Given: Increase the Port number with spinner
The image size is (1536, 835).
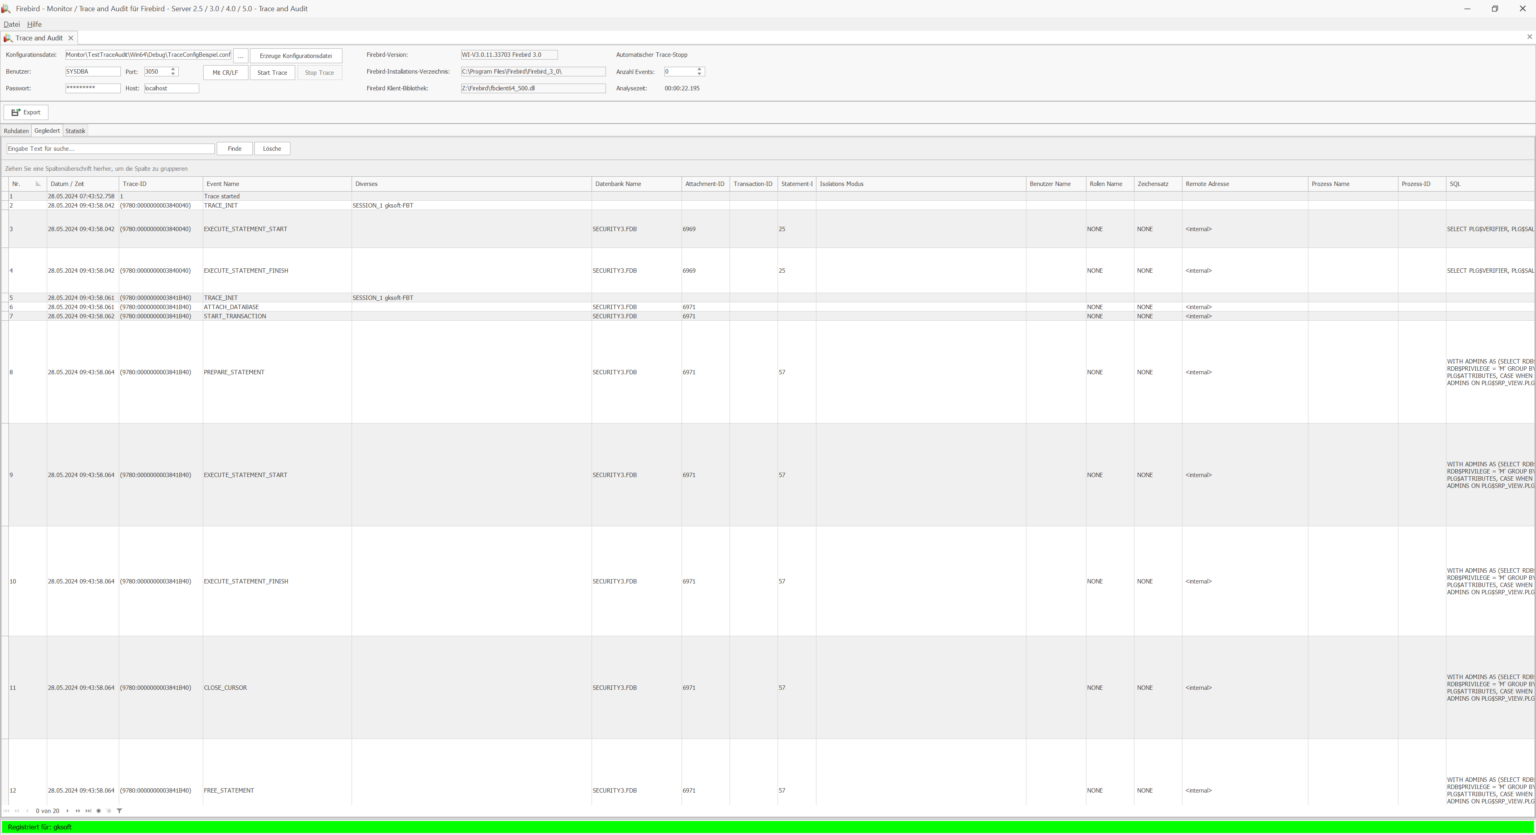Looking at the screenshot, I should (x=173, y=69).
